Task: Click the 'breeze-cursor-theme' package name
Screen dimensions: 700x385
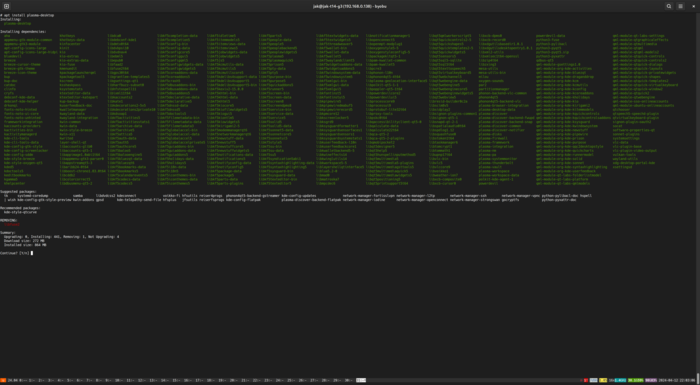Action: pyautogui.click(x=22, y=64)
